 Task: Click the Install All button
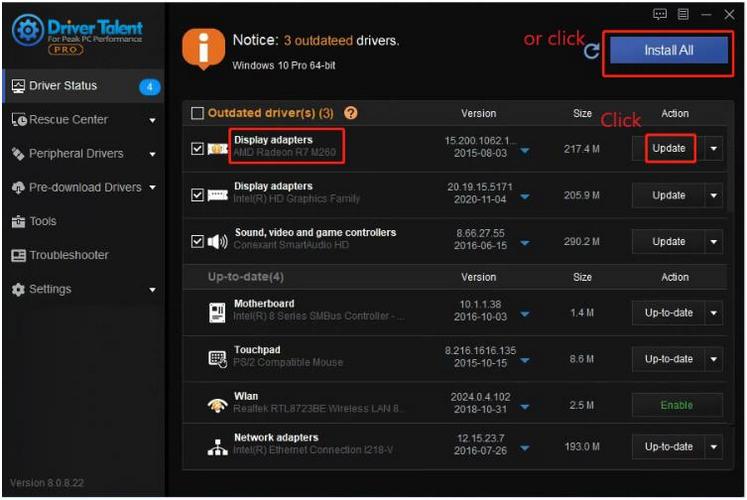[669, 50]
